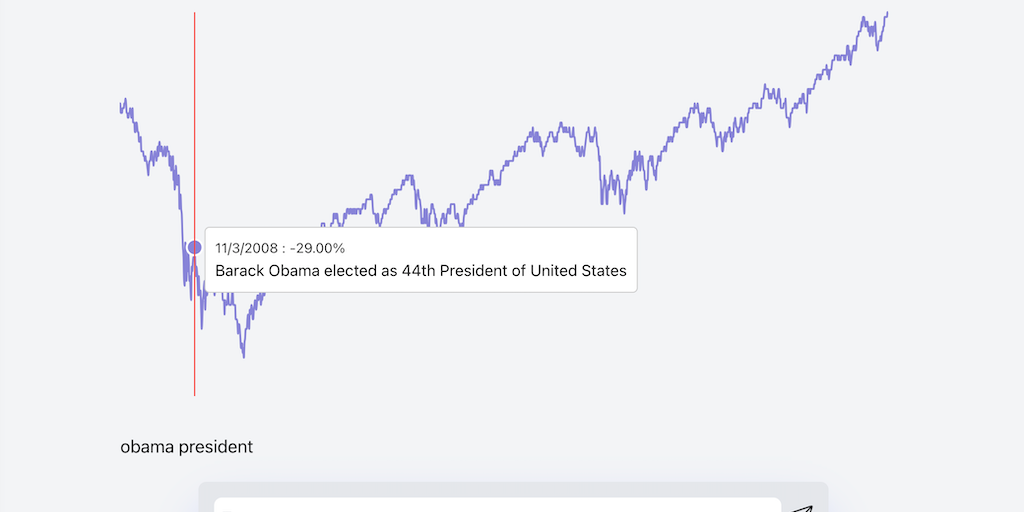Click the rightmost end of the chart line
Screen dimensions: 1024x512
887,13
